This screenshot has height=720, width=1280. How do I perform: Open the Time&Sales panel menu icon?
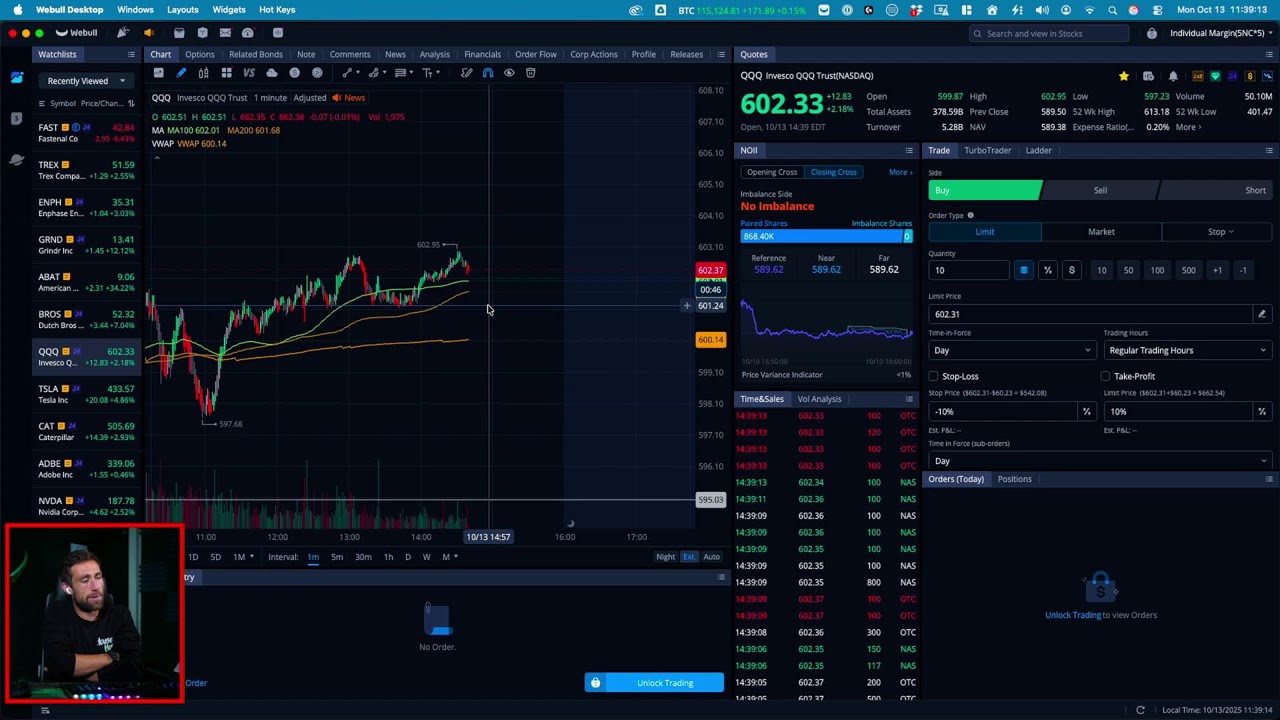click(909, 399)
